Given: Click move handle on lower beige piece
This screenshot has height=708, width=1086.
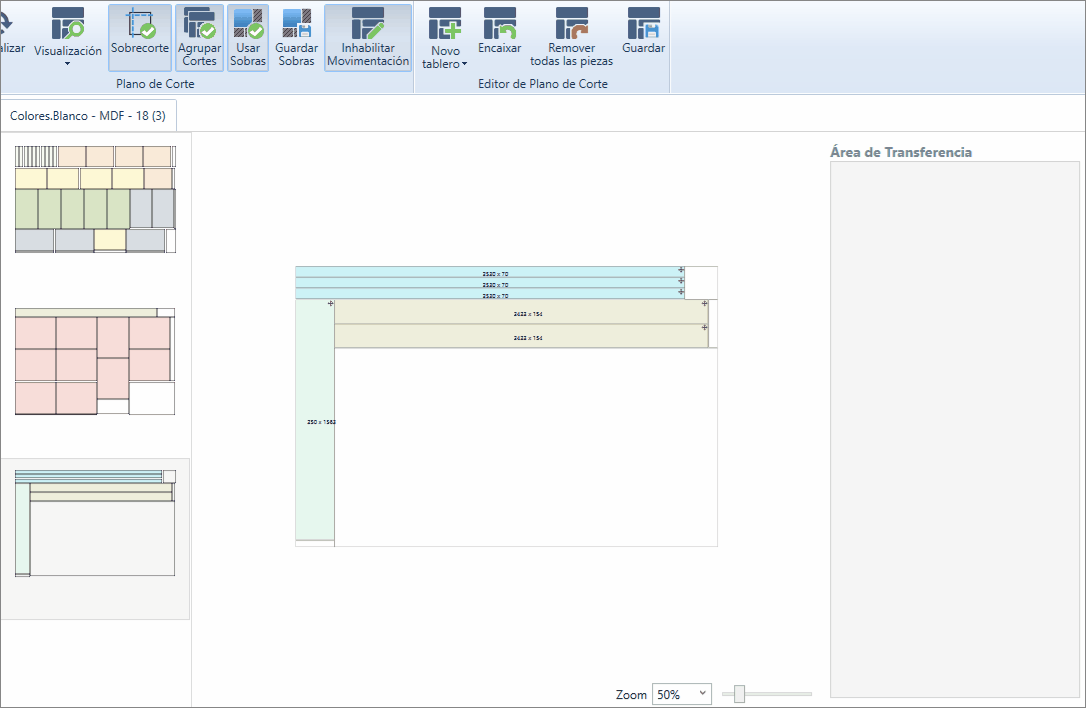Looking at the screenshot, I should click(x=704, y=328).
